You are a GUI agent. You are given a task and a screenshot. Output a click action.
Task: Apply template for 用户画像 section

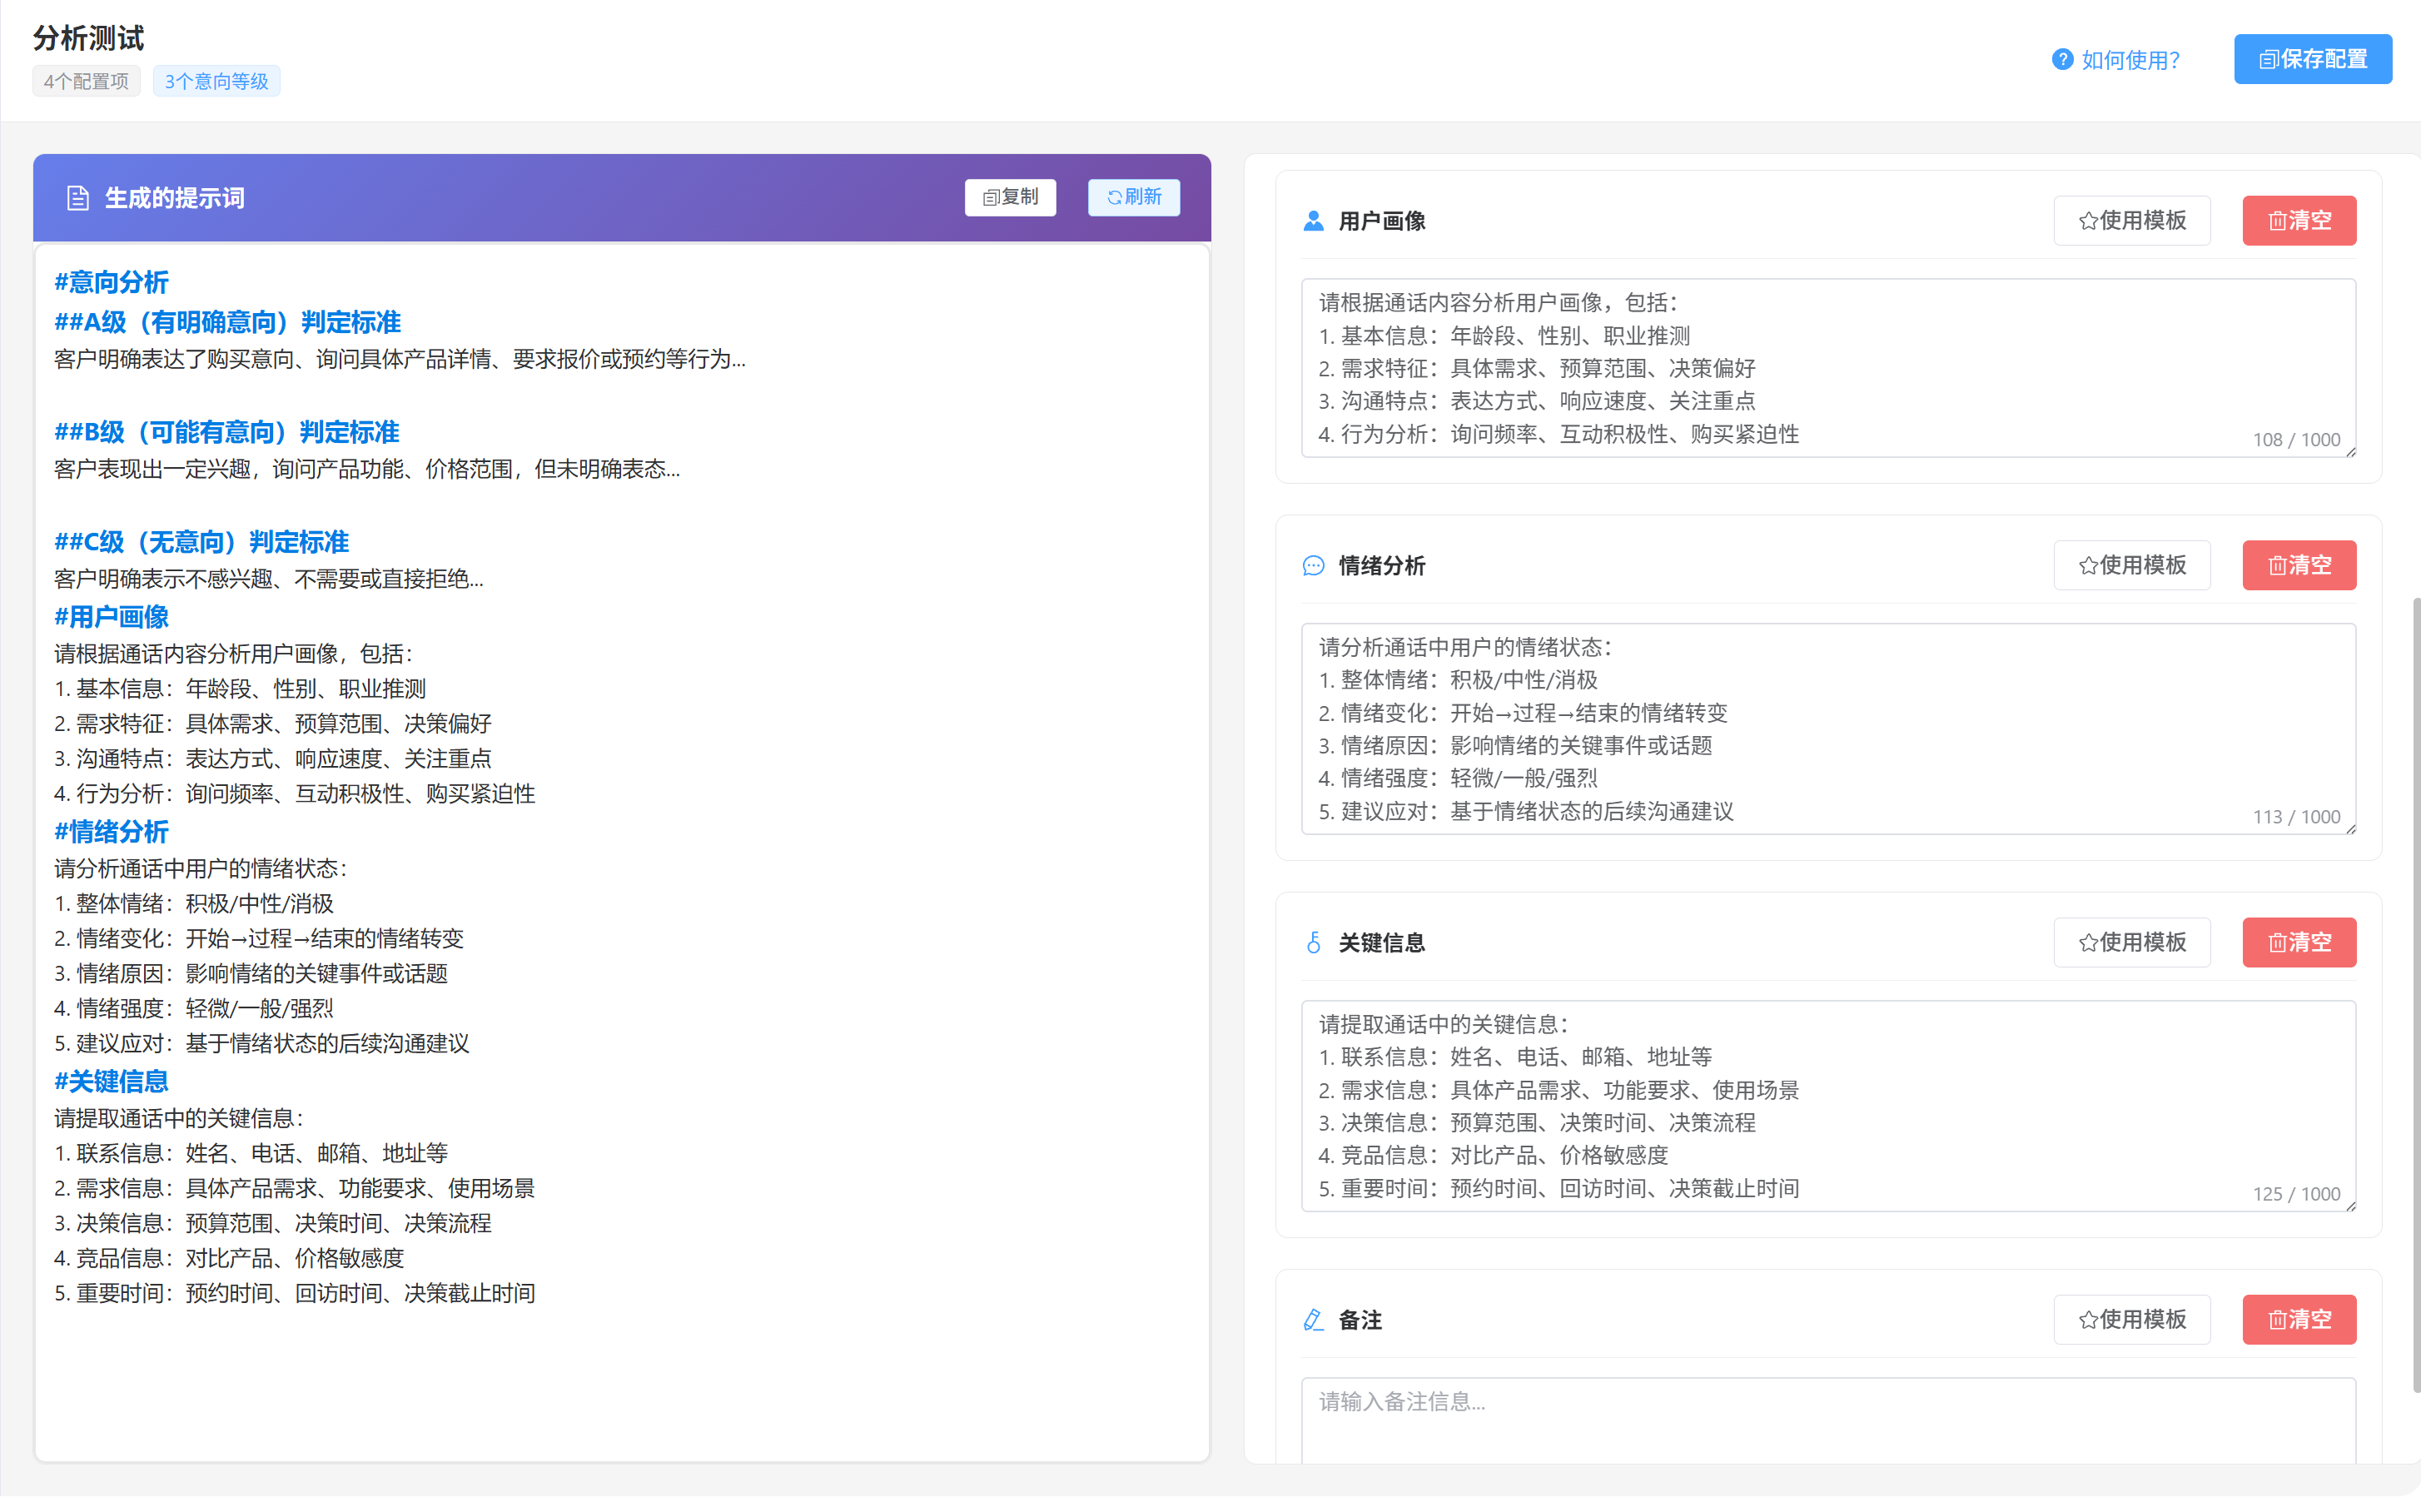[x=2131, y=221]
